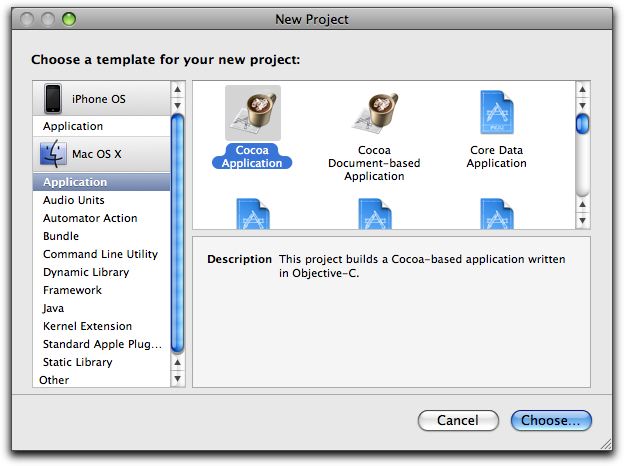Click the Choose... button
This screenshot has width=624, height=466.
tap(551, 420)
